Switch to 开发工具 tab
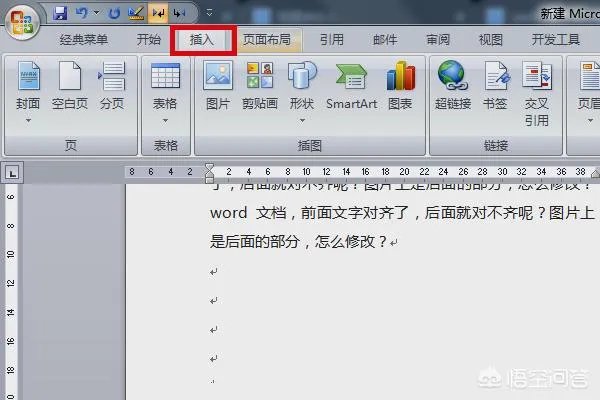Screen dimensions: 600x400 click(556, 39)
